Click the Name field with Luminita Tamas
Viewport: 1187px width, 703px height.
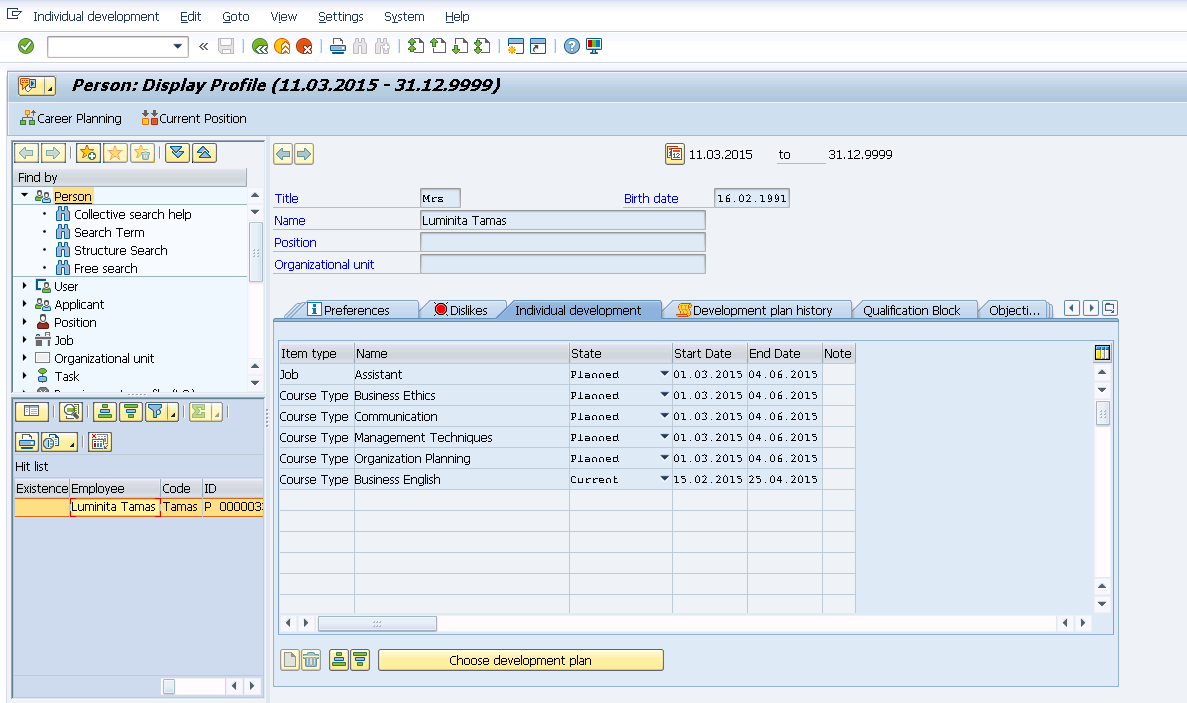point(562,220)
